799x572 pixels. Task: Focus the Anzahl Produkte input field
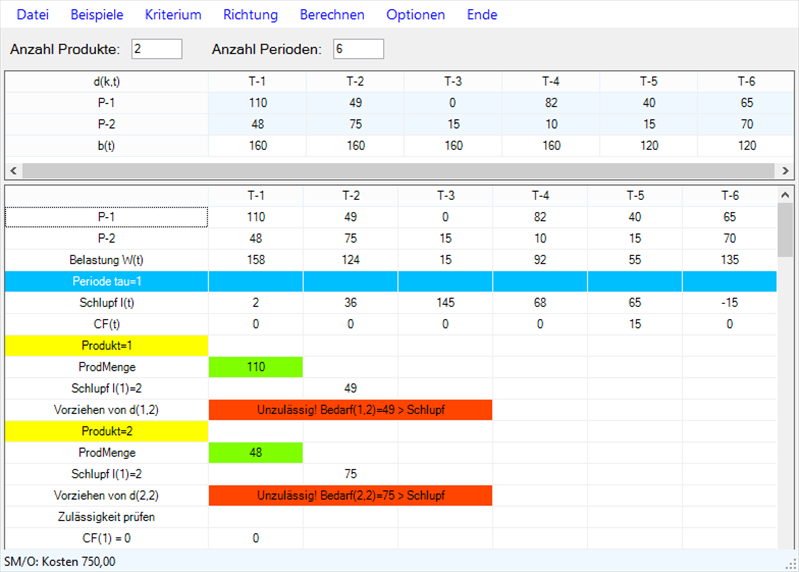coord(157,49)
